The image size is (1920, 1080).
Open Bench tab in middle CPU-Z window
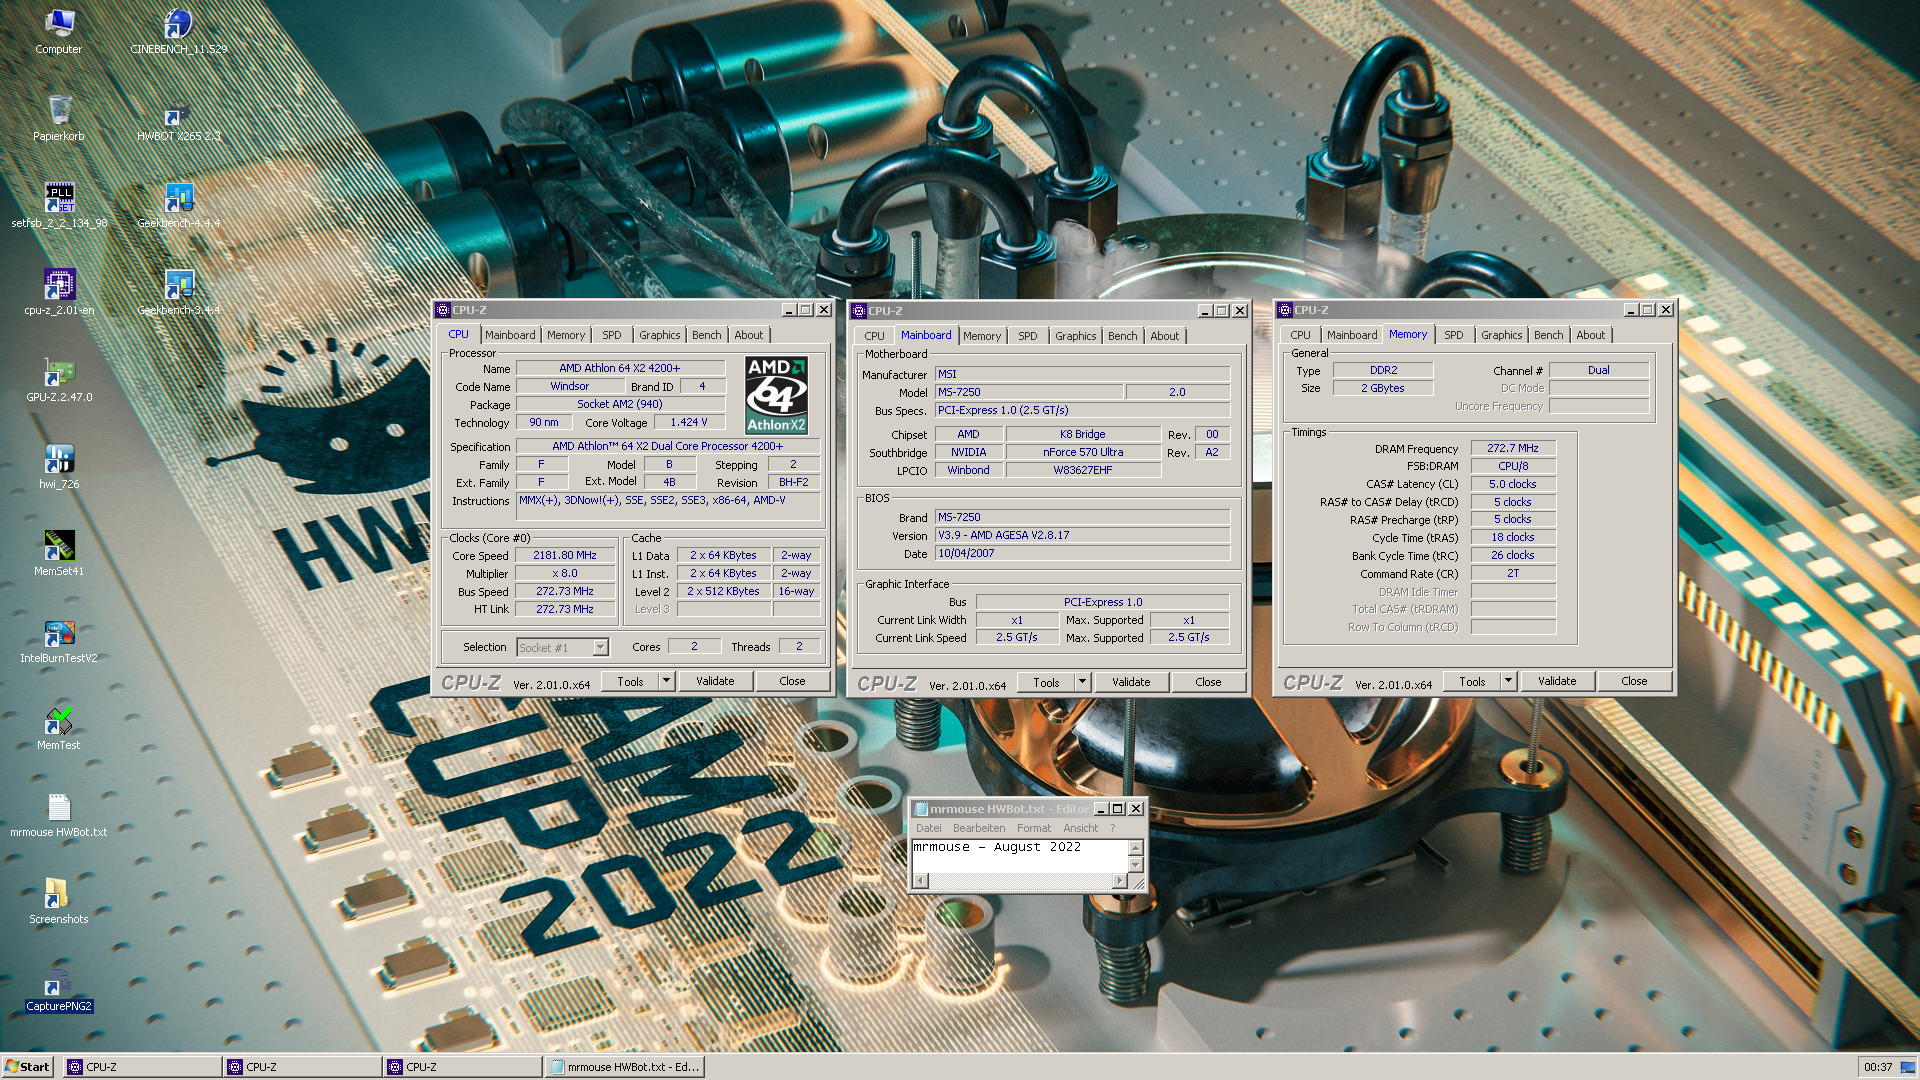[1123, 336]
